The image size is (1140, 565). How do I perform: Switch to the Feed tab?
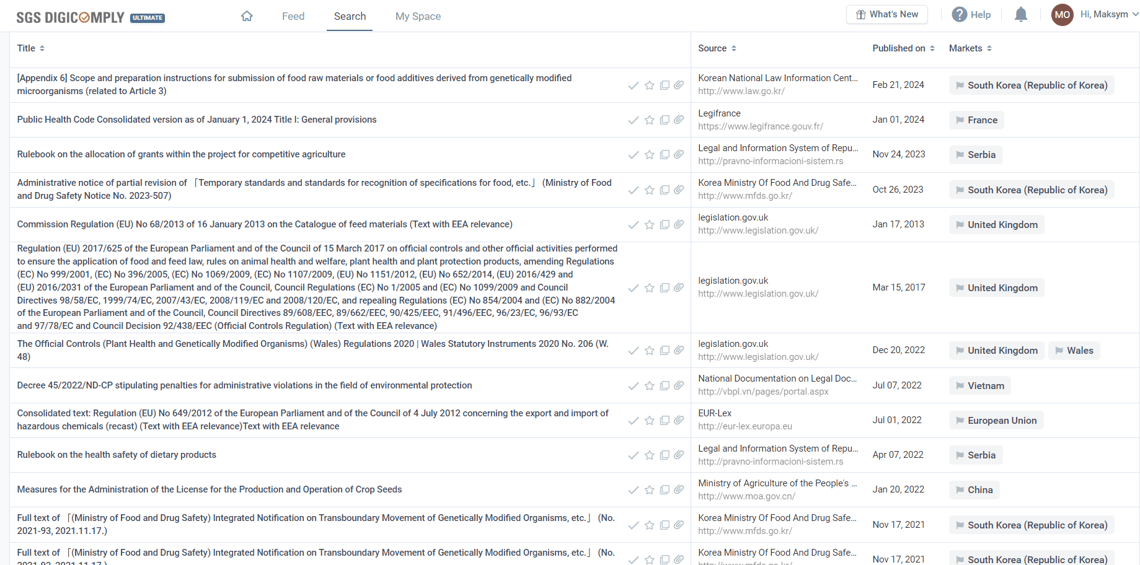click(x=293, y=16)
